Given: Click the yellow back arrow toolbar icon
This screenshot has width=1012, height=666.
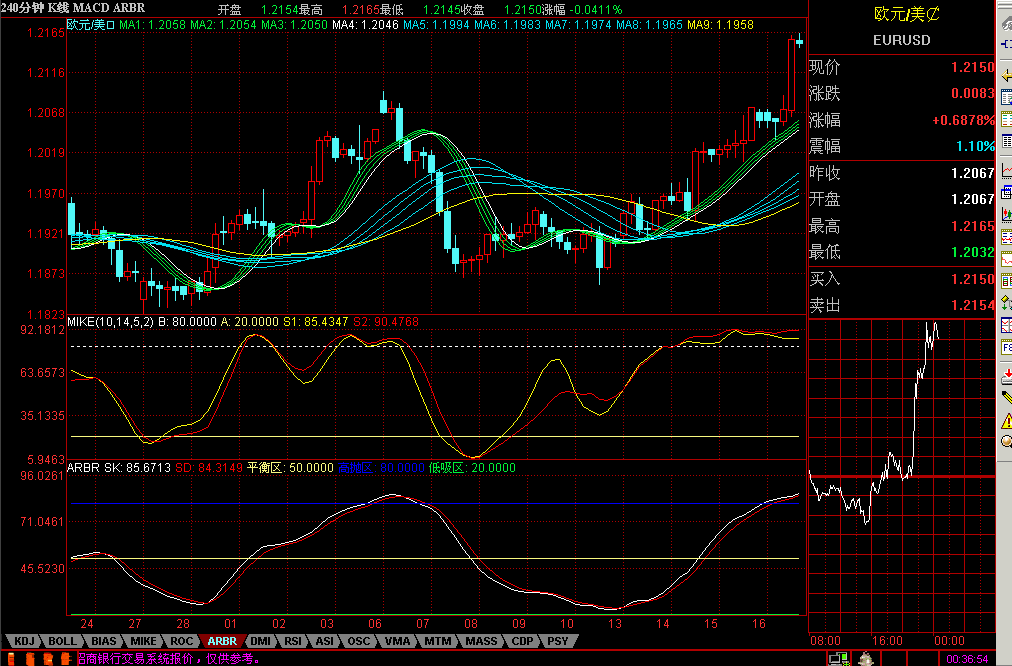Looking at the screenshot, I should coord(1006,76).
